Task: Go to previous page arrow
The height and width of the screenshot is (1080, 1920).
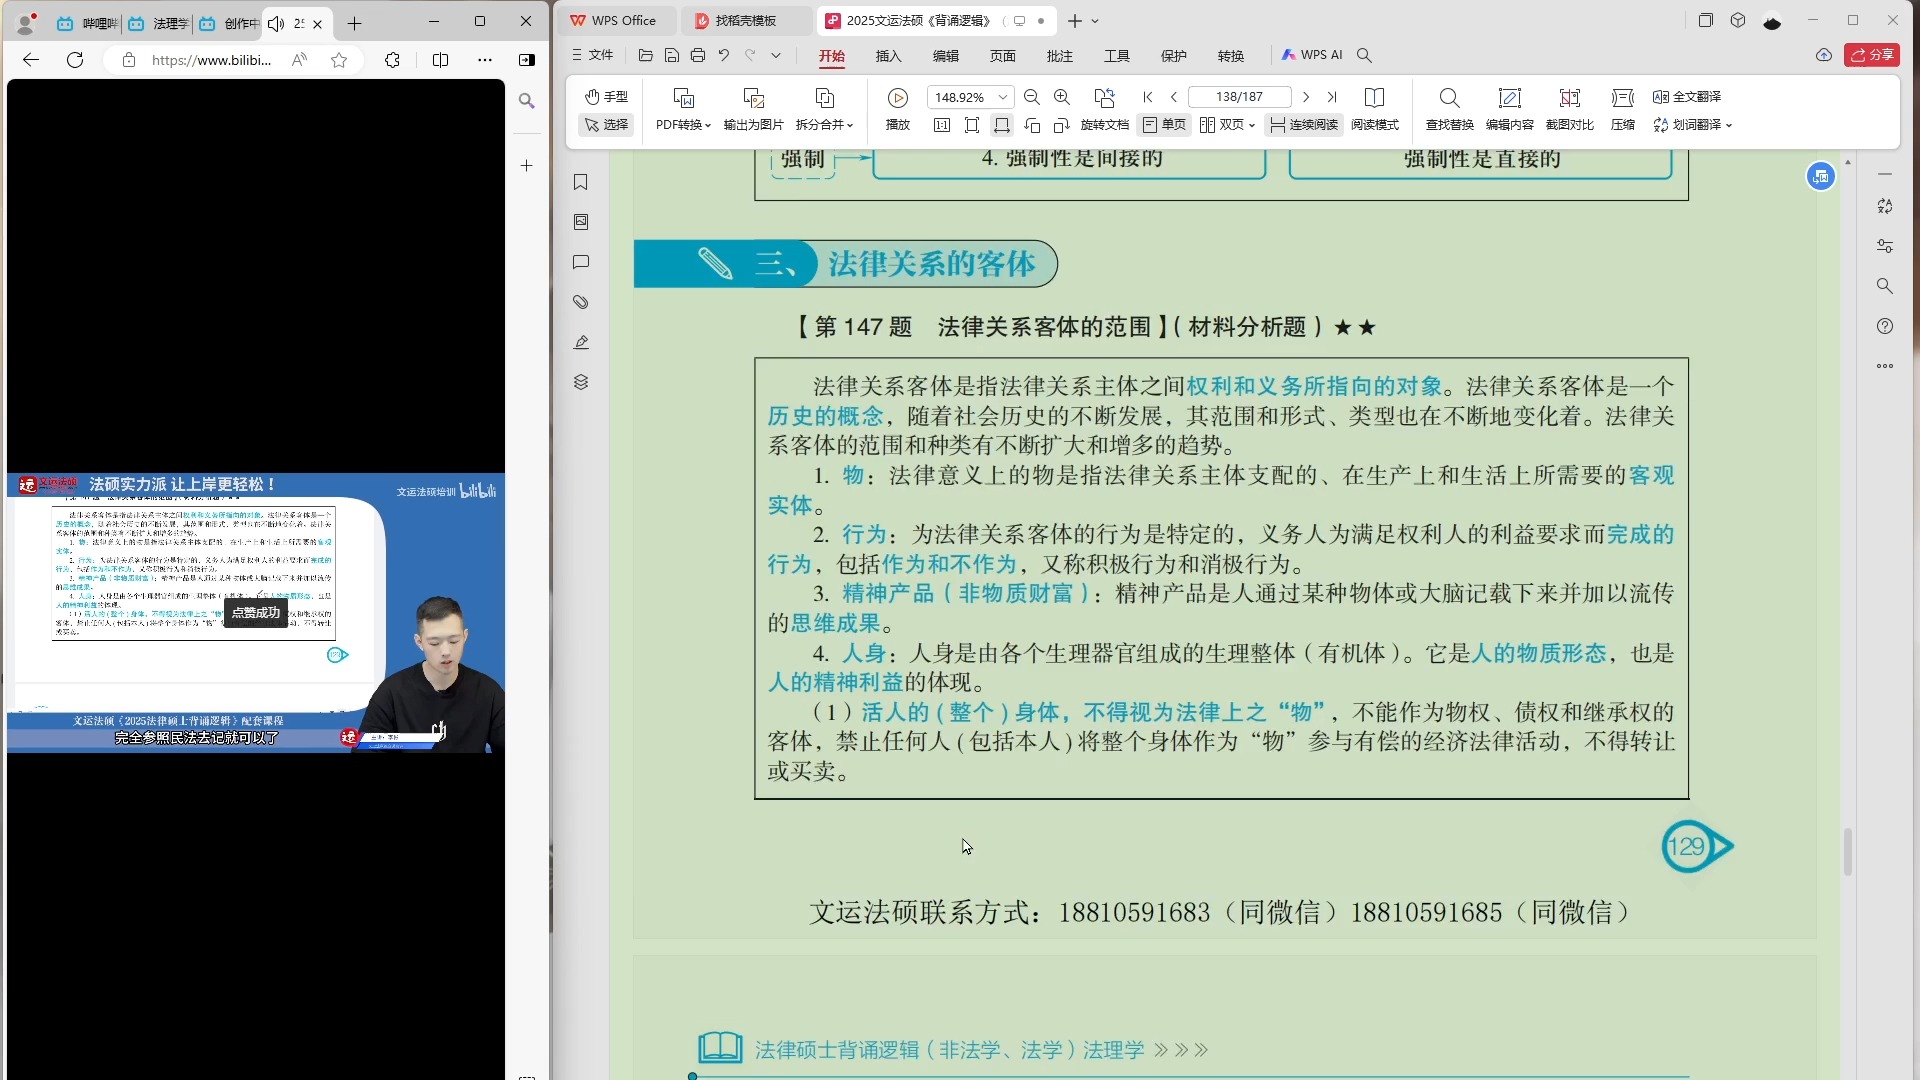Action: (1174, 97)
